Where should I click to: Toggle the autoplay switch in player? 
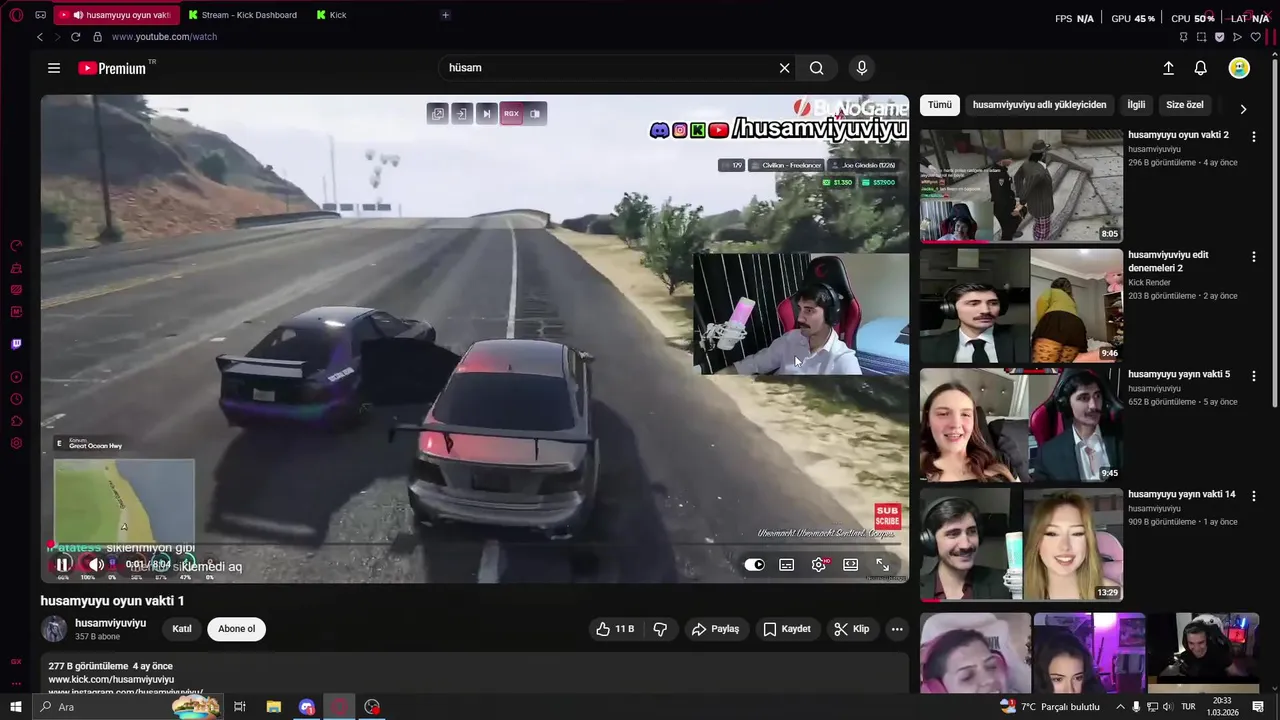click(x=755, y=565)
